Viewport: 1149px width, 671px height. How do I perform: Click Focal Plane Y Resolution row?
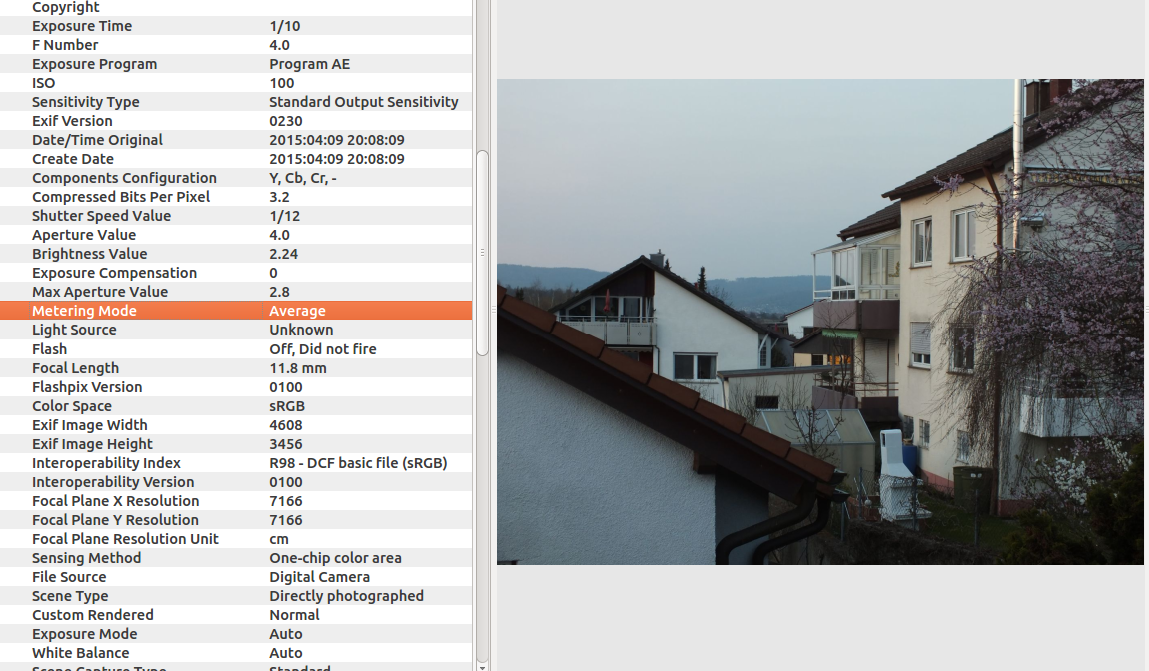(x=236, y=520)
